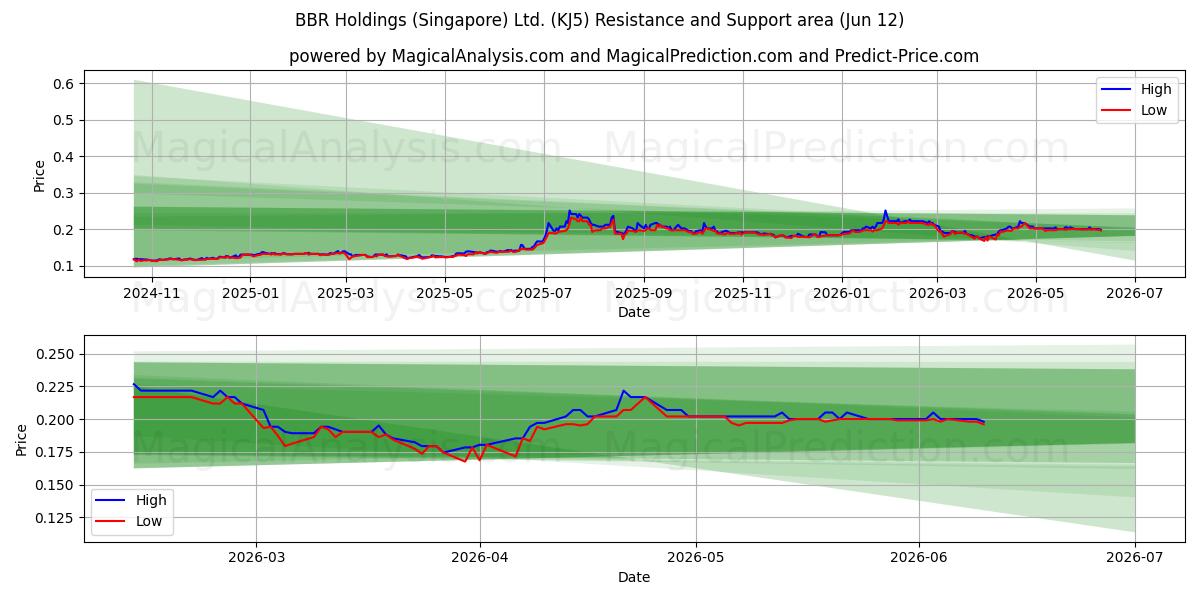Click the '2026-06' tick on the bottom chart
Screen dimensions: 1200x600
coord(919,558)
